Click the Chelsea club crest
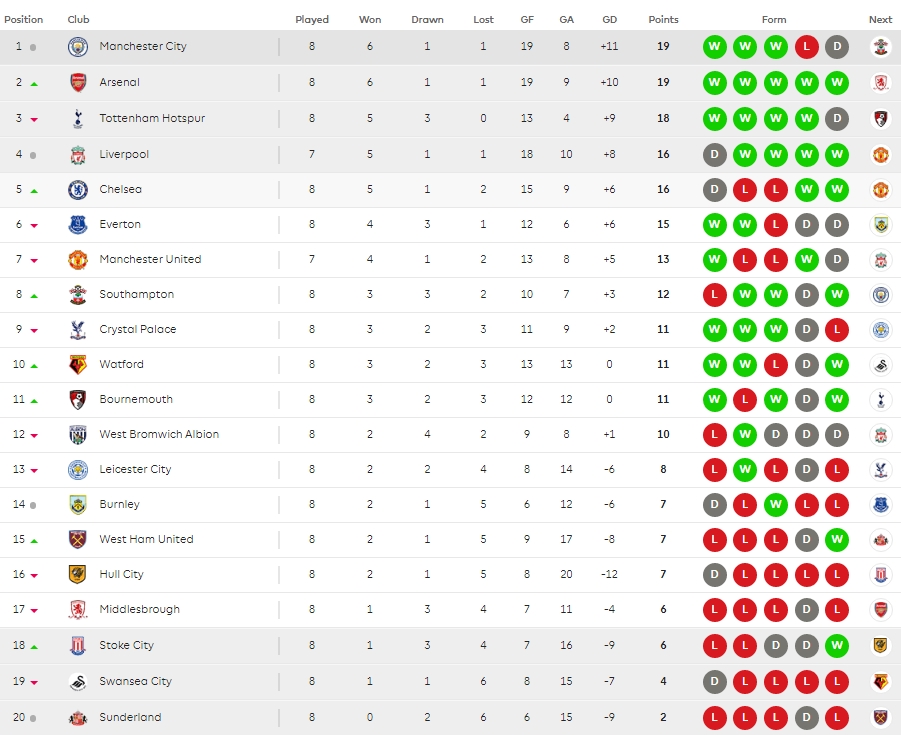Image resolution: width=901 pixels, height=735 pixels. tap(78, 190)
